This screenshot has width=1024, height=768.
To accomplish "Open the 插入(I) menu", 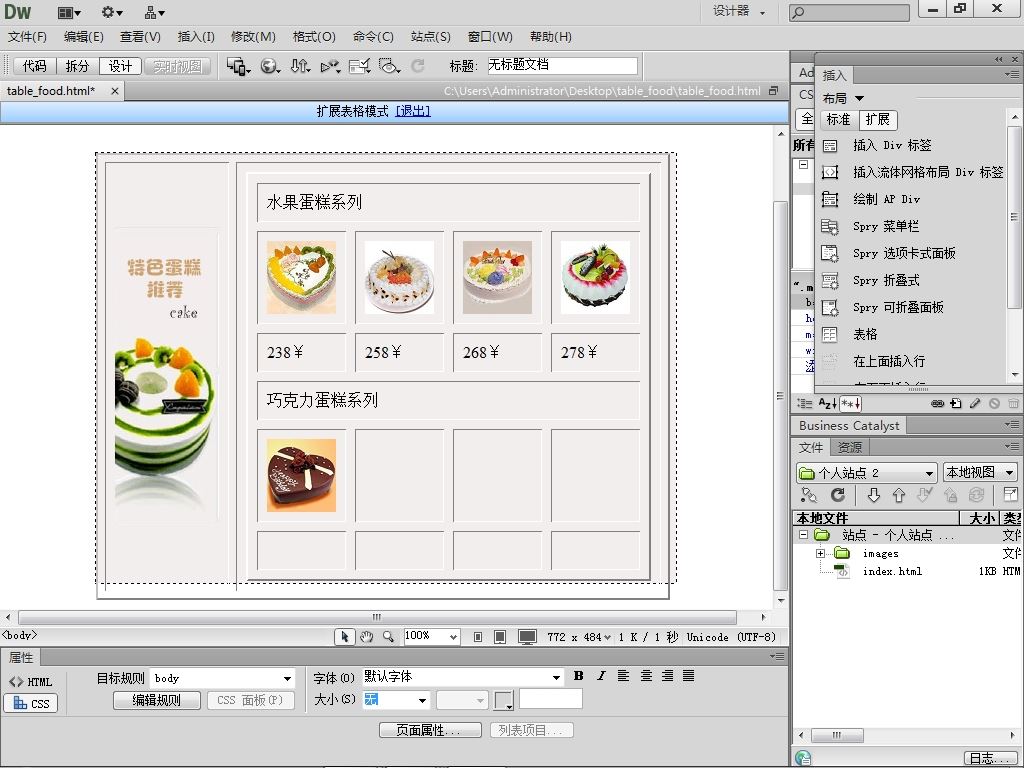I will click(196, 37).
